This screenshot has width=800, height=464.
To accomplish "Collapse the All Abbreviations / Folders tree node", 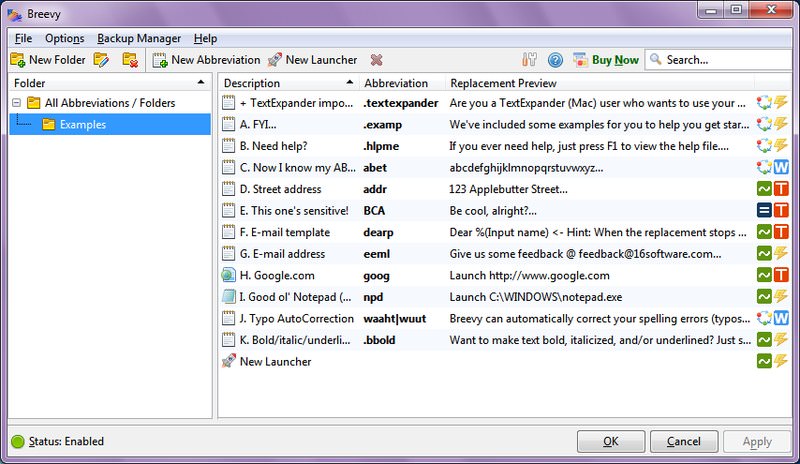I will coord(16,103).
